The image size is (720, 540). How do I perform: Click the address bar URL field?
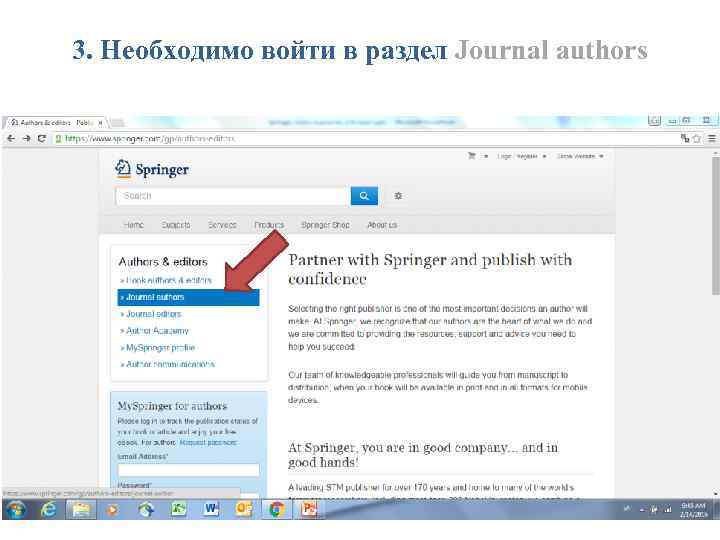(363, 138)
